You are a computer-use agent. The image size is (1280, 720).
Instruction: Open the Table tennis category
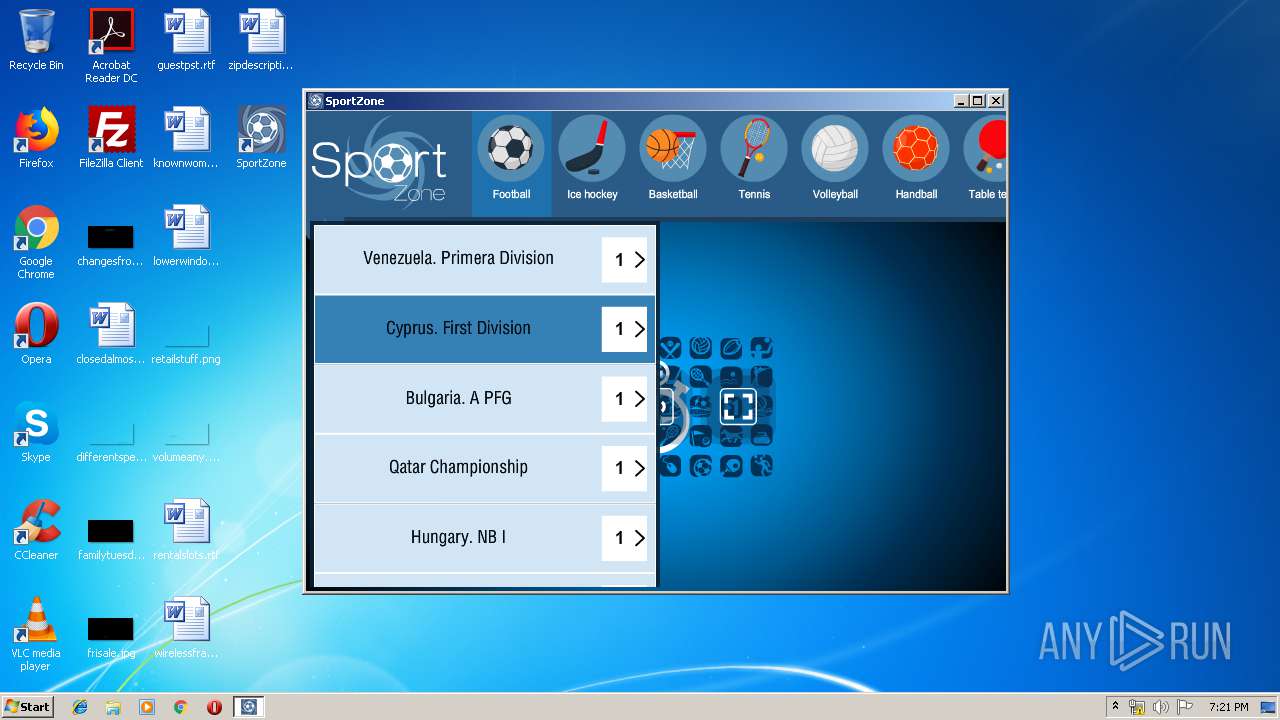[985, 160]
